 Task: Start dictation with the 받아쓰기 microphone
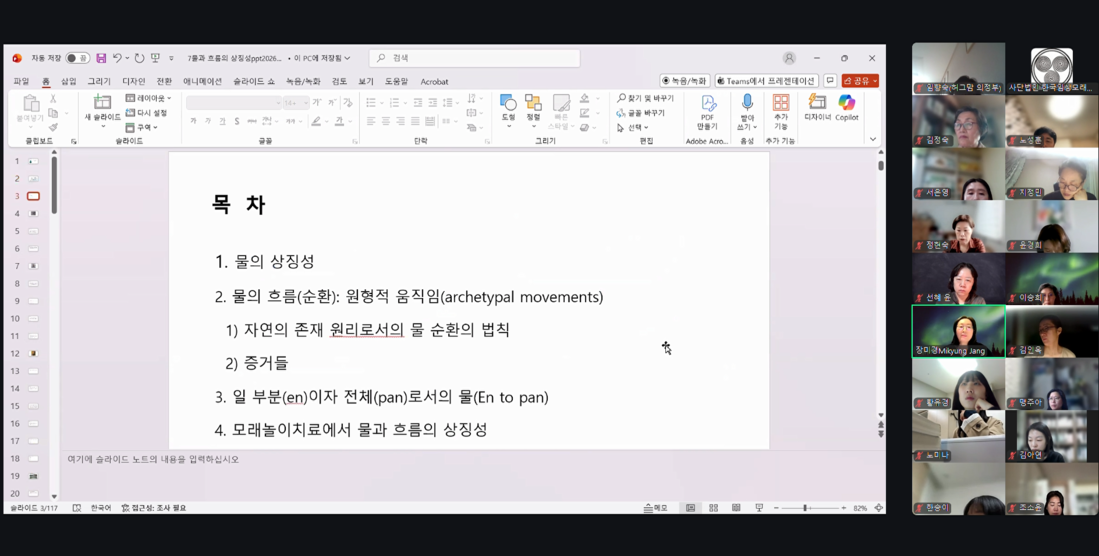[x=748, y=112]
